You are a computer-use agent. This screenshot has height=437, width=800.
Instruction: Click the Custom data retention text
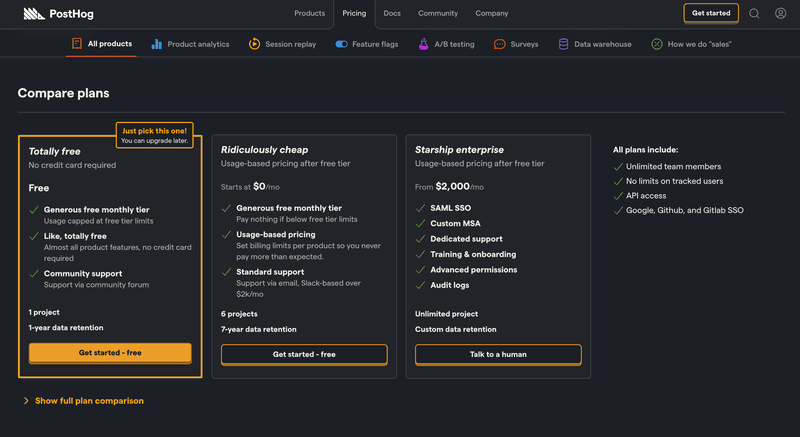click(456, 329)
